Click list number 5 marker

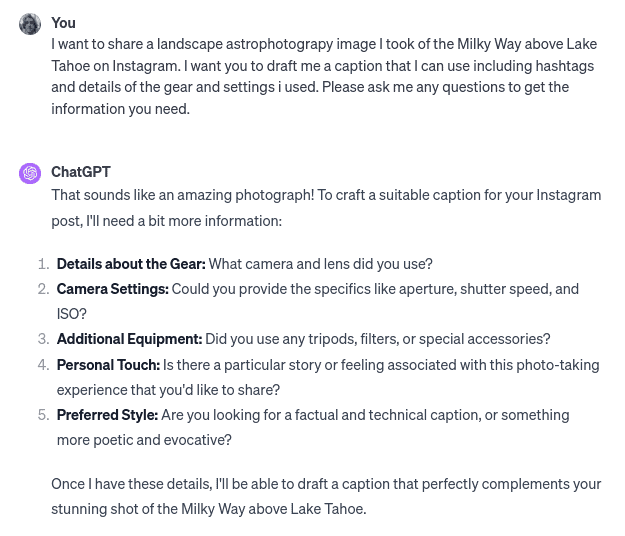(x=43, y=415)
